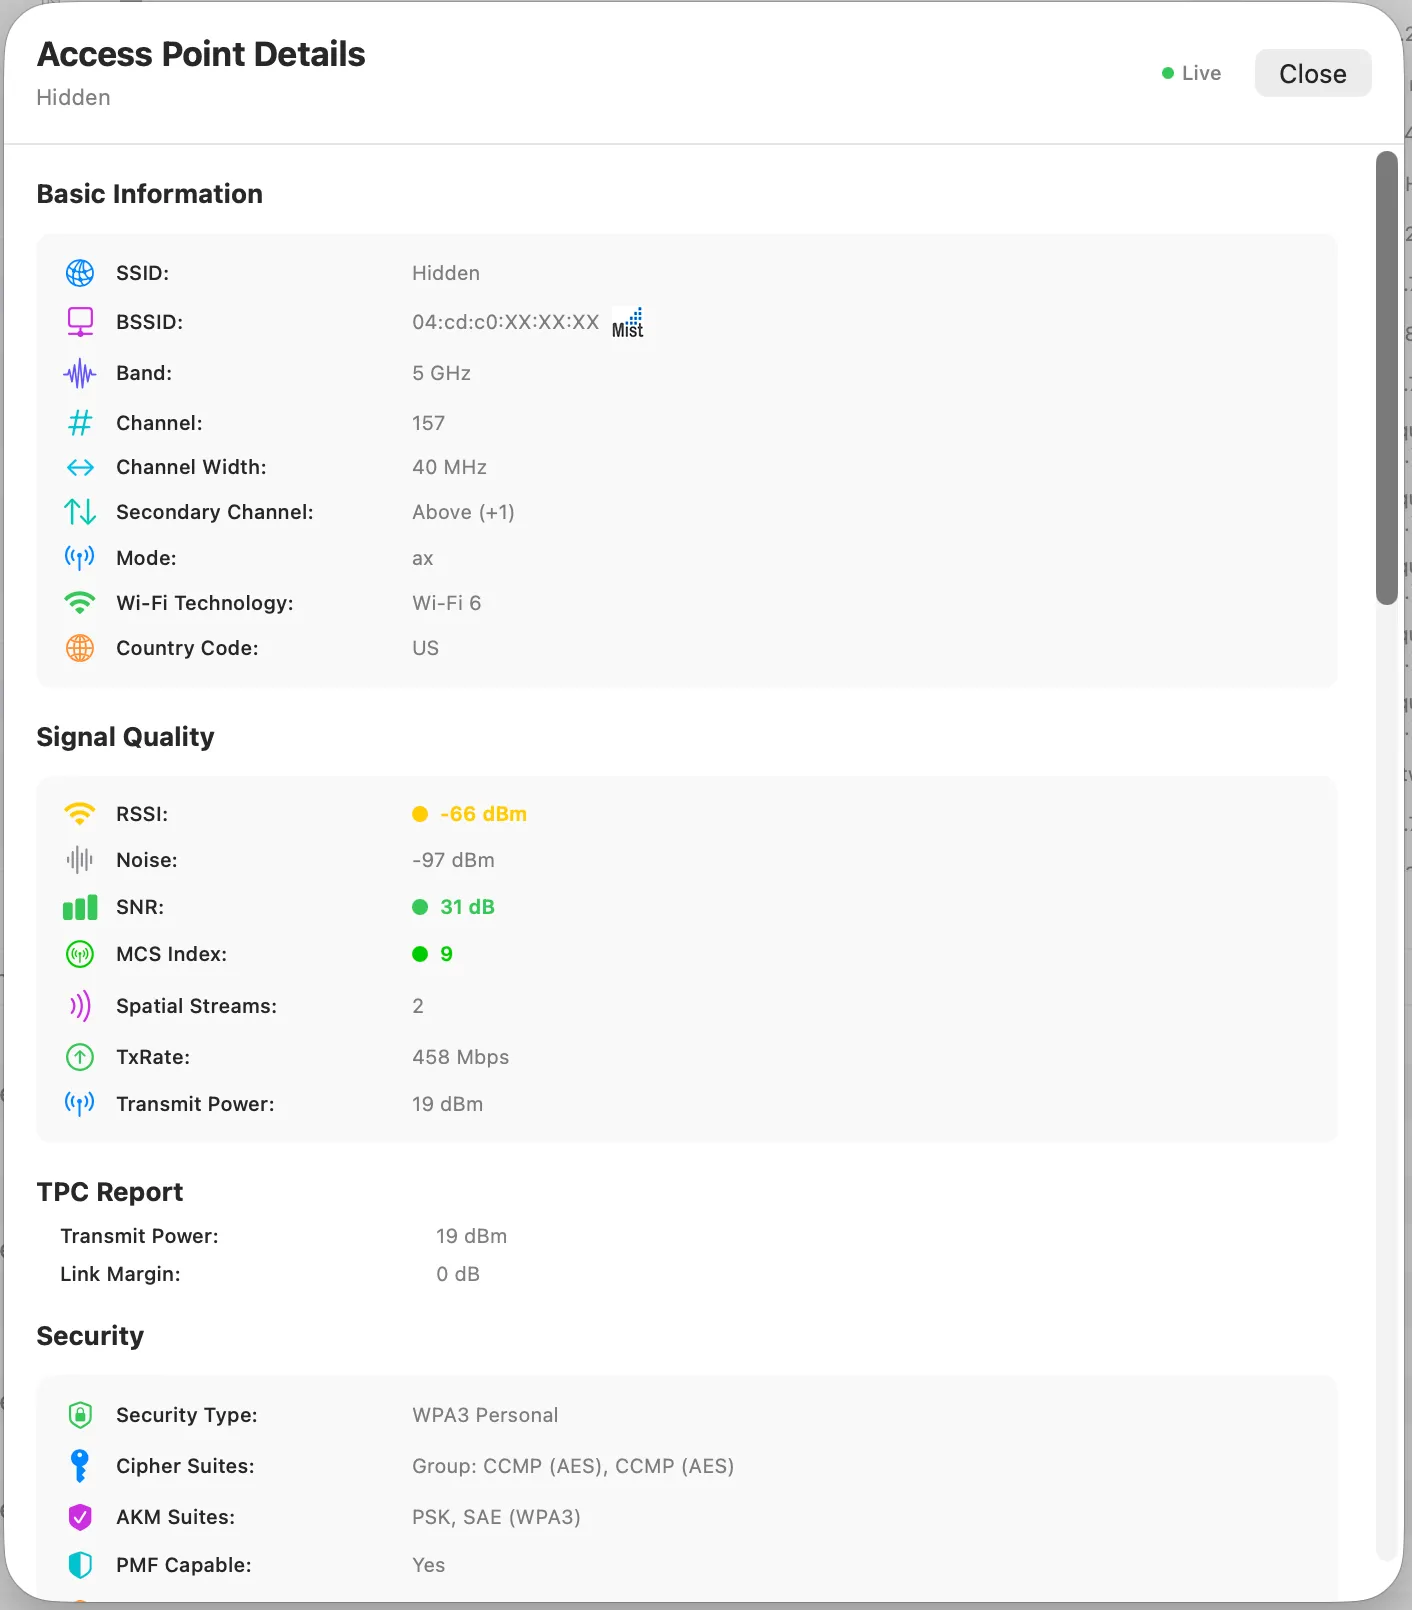Select the Basic Information section header
This screenshot has height=1610, width=1412.
[x=149, y=193]
